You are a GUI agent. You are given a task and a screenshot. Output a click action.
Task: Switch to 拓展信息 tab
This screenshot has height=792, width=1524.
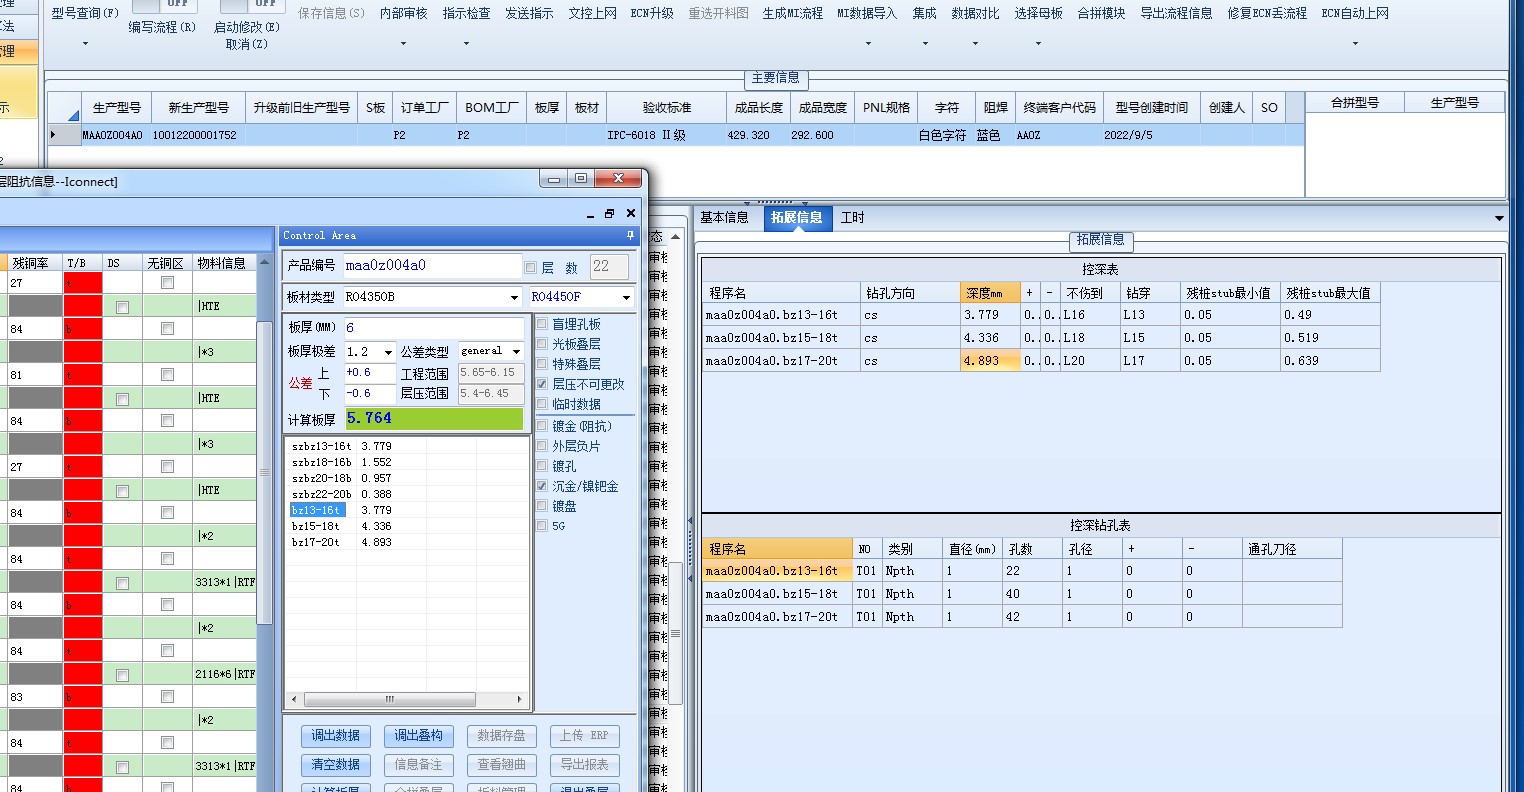[797, 218]
